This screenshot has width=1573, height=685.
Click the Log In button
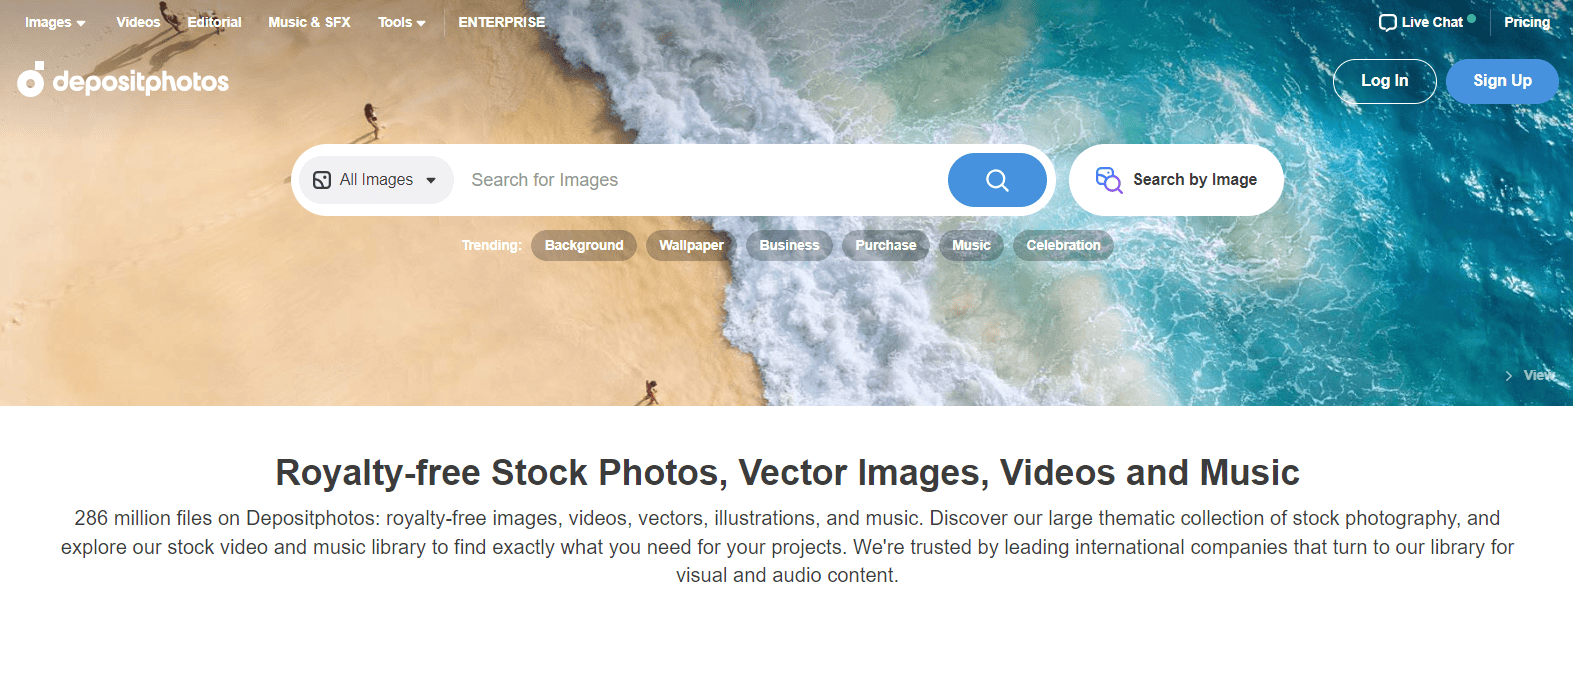click(1385, 81)
